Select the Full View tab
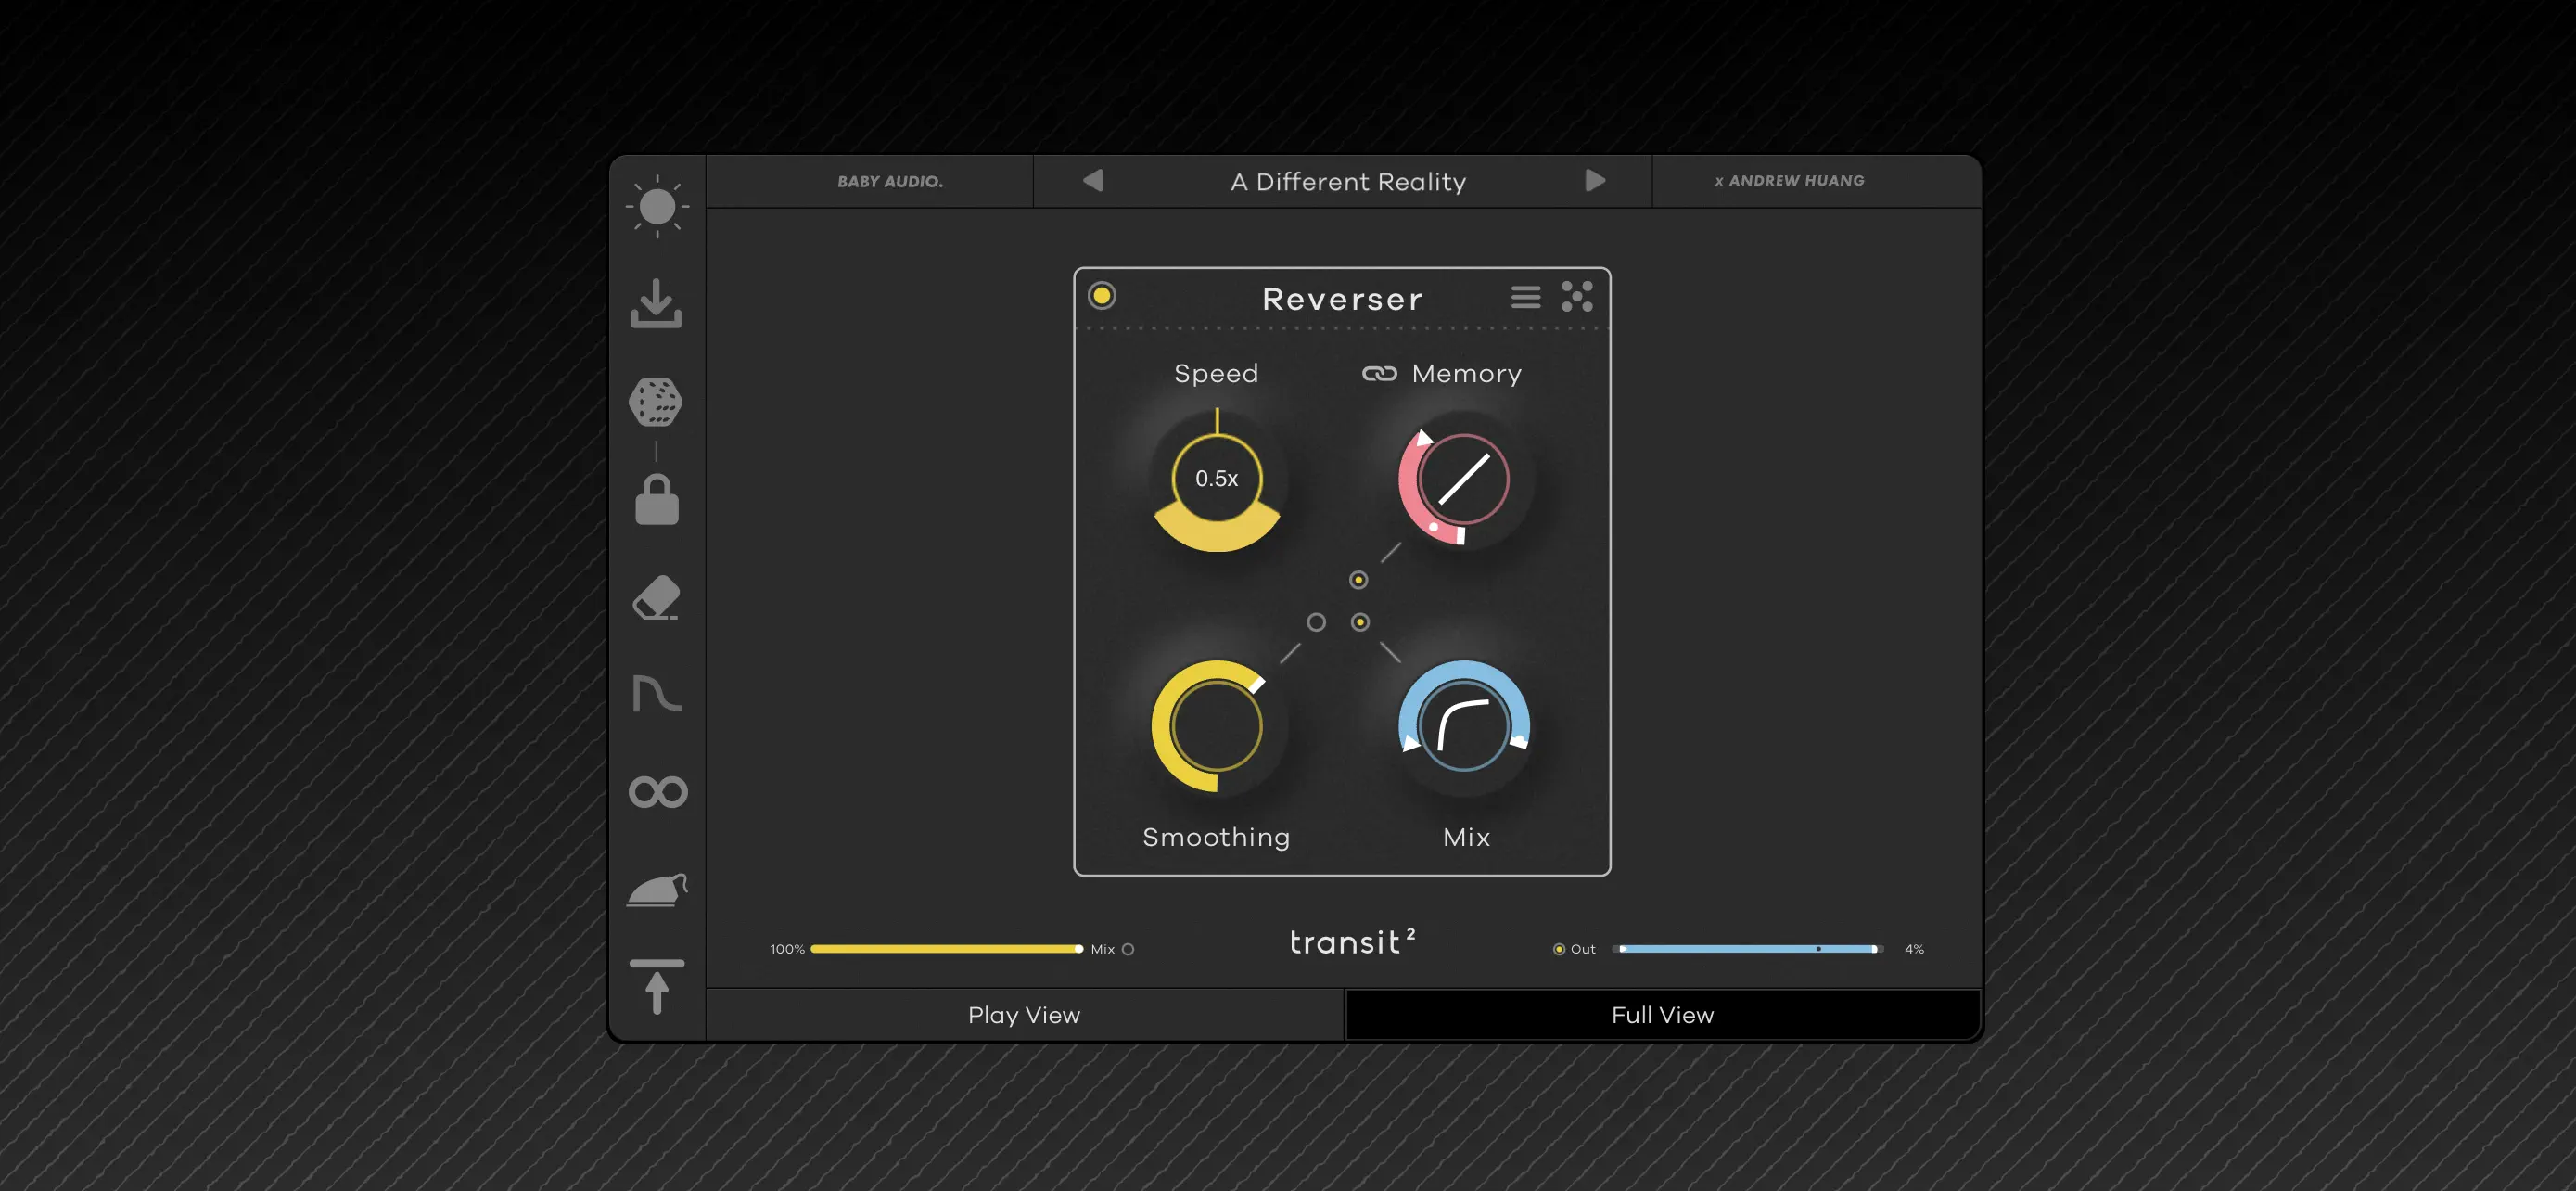 tap(1662, 1014)
